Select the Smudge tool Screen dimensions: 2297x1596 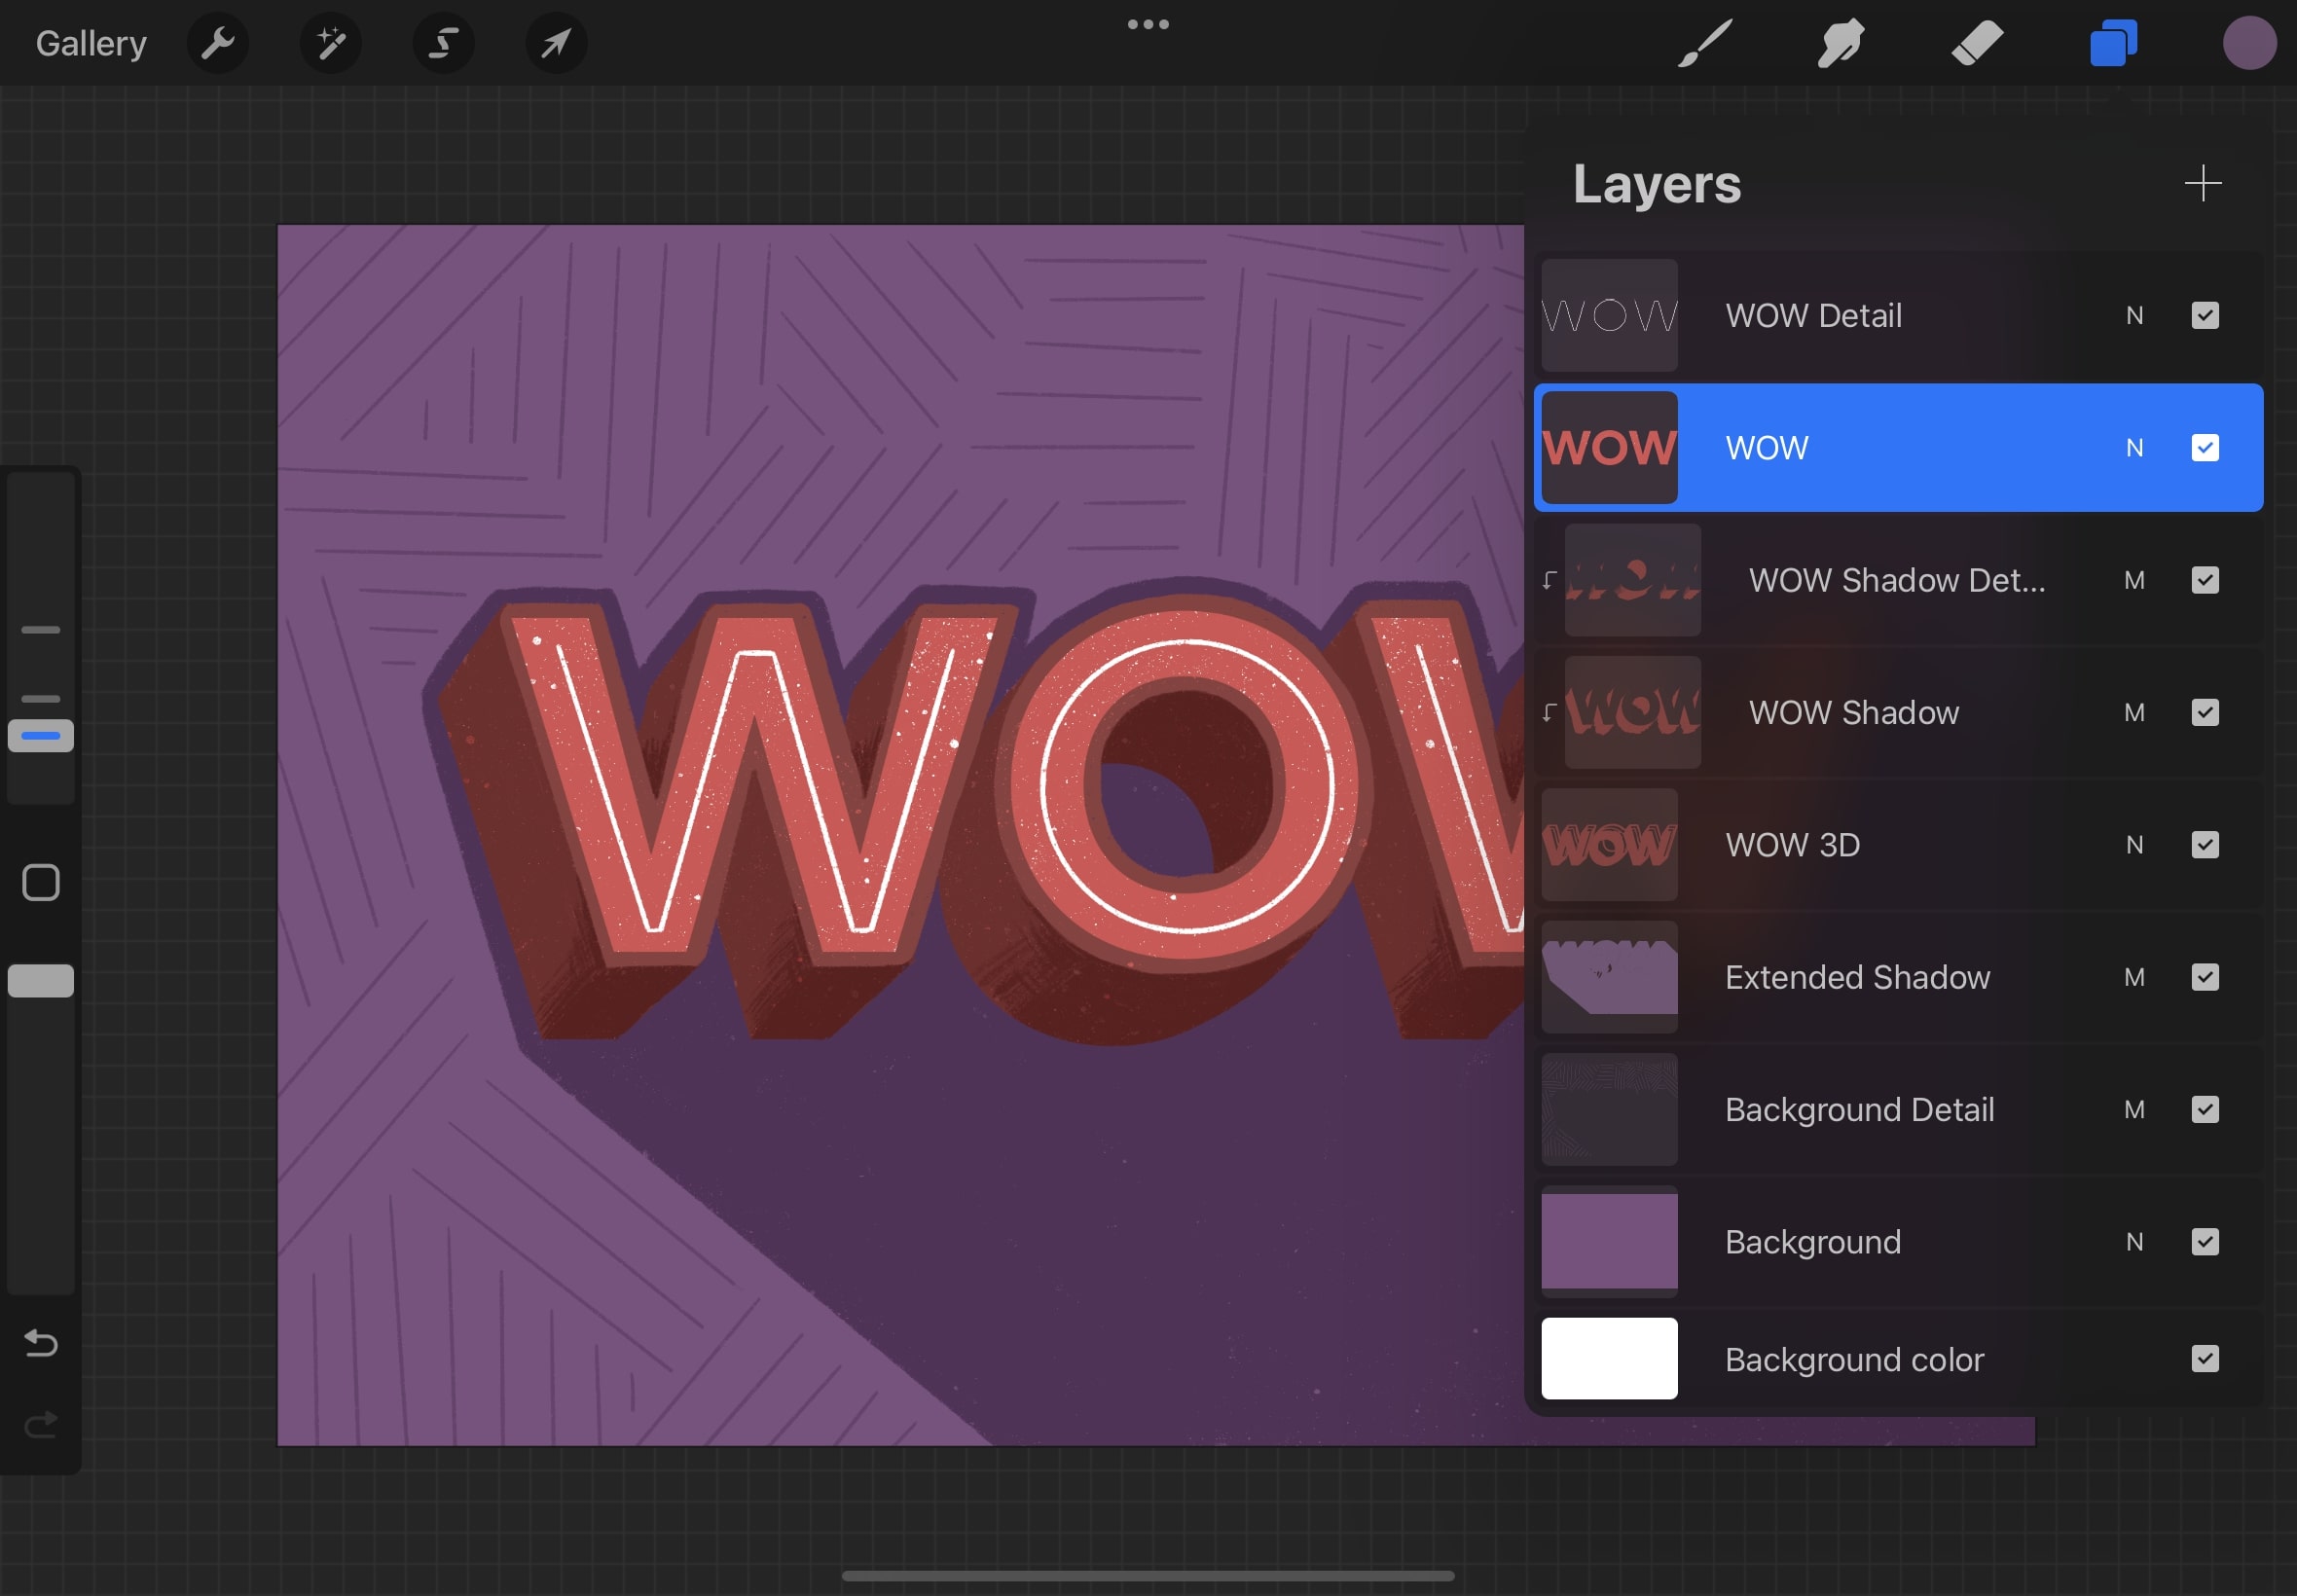[x=1840, y=42]
